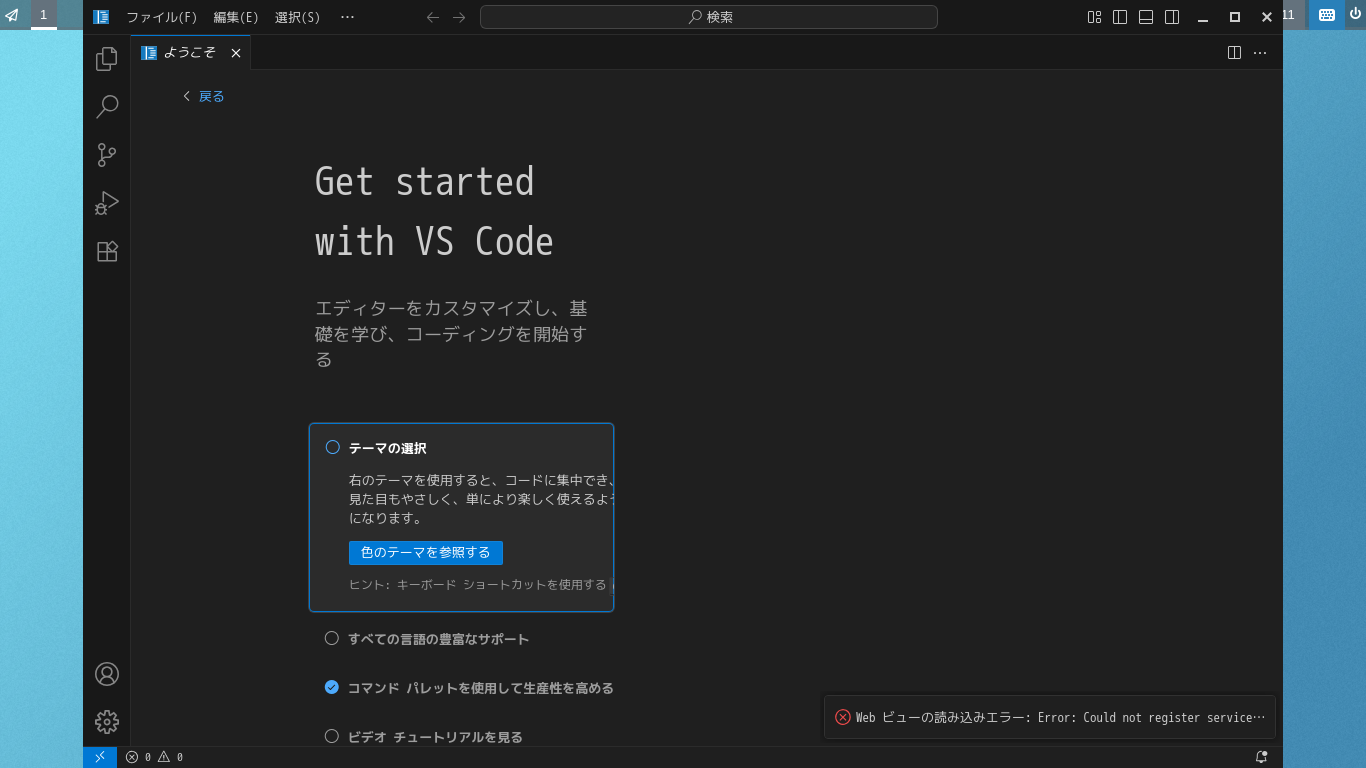Open the notifications bell in status bar
This screenshot has height=768, width=1366.
pos(1261,757)
